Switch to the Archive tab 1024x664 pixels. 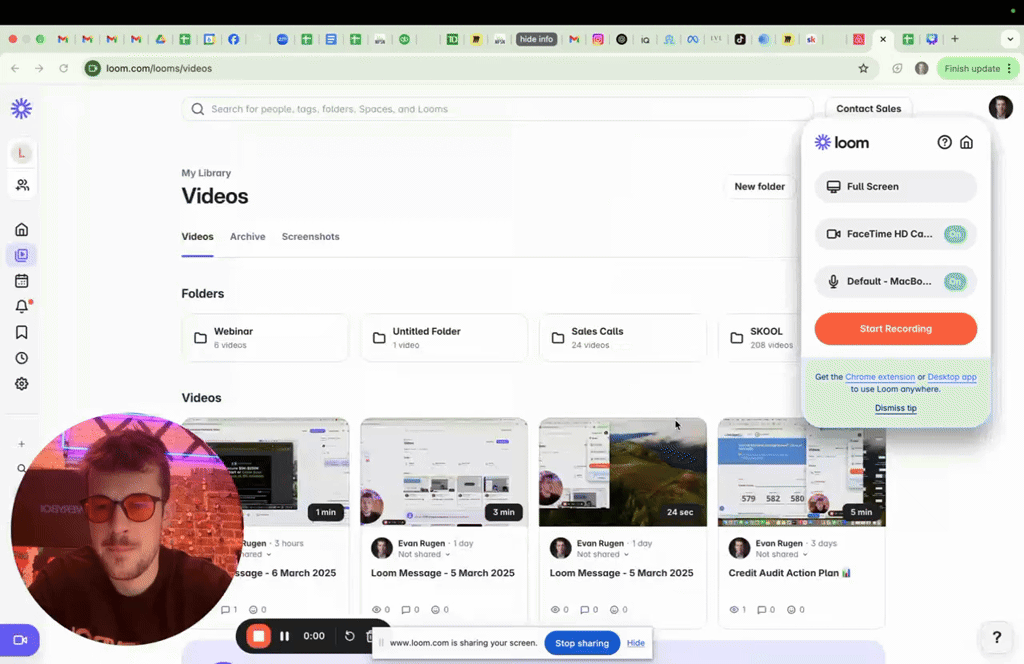(x=248, y=236)
